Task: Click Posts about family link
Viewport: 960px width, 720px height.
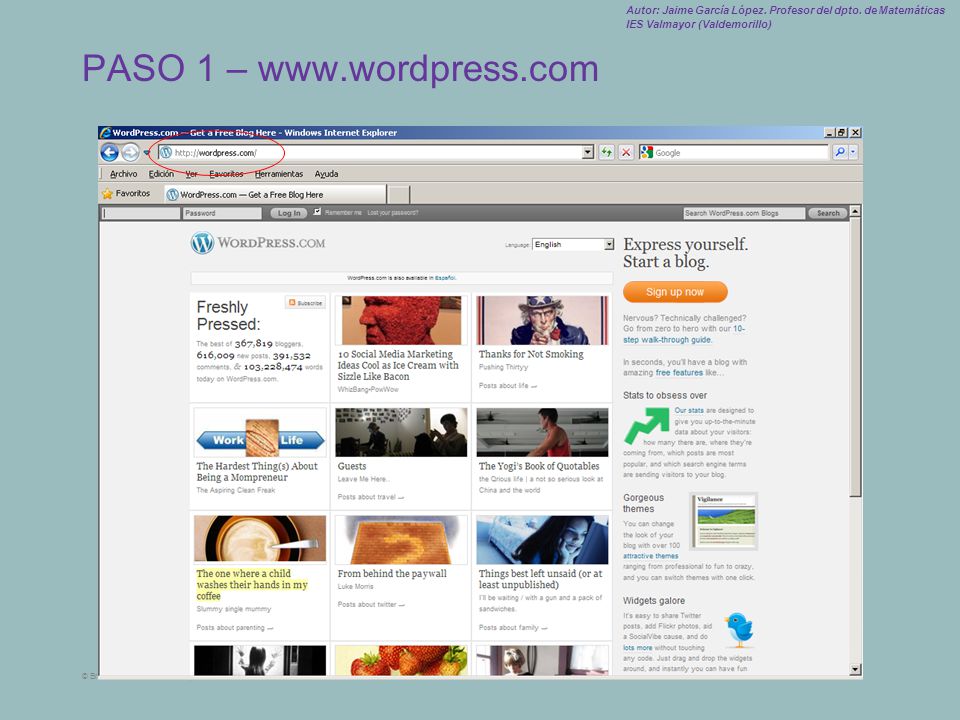Action: (513, 628)
